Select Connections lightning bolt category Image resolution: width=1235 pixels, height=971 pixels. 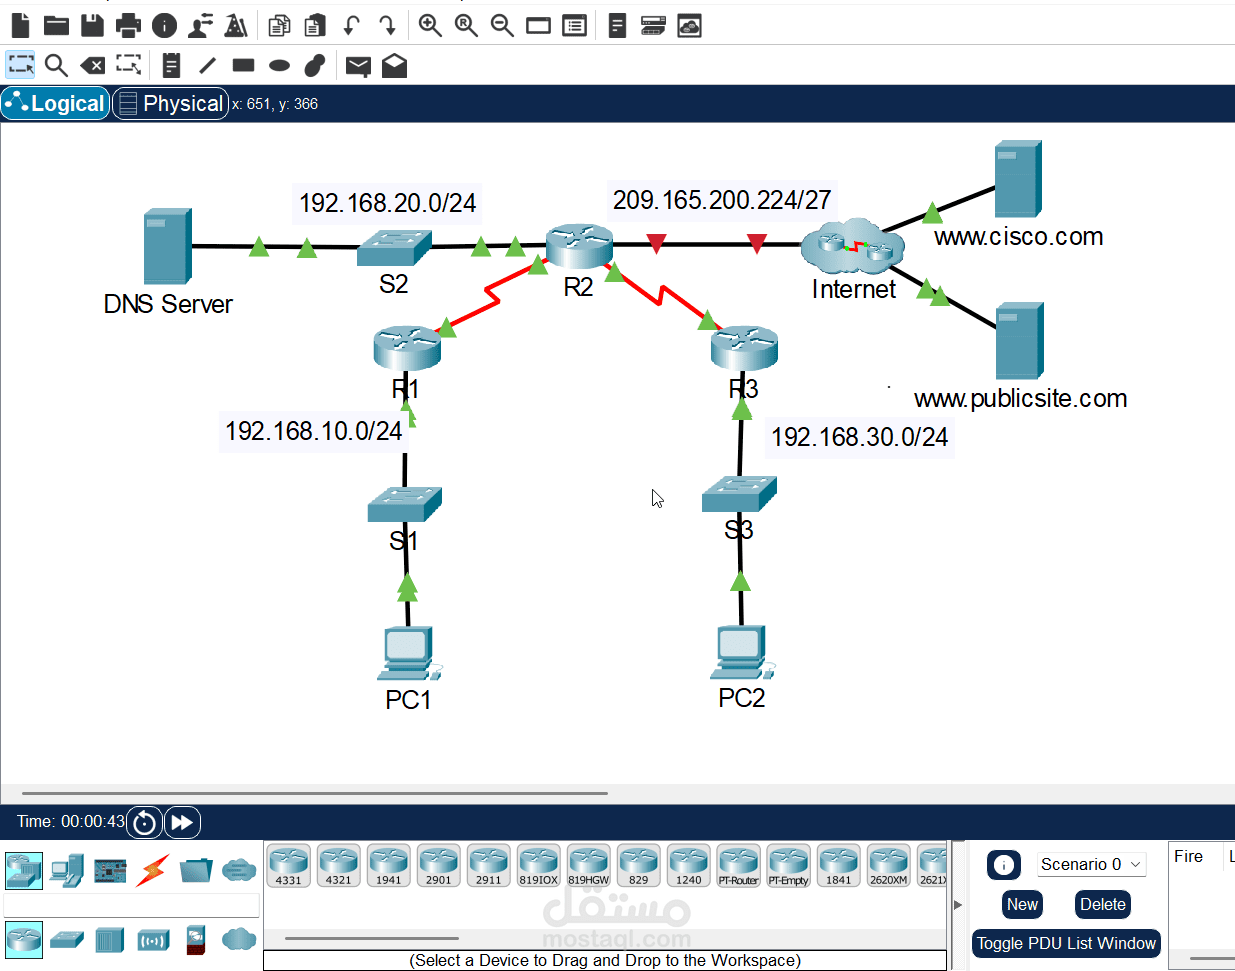click(153, 870)
